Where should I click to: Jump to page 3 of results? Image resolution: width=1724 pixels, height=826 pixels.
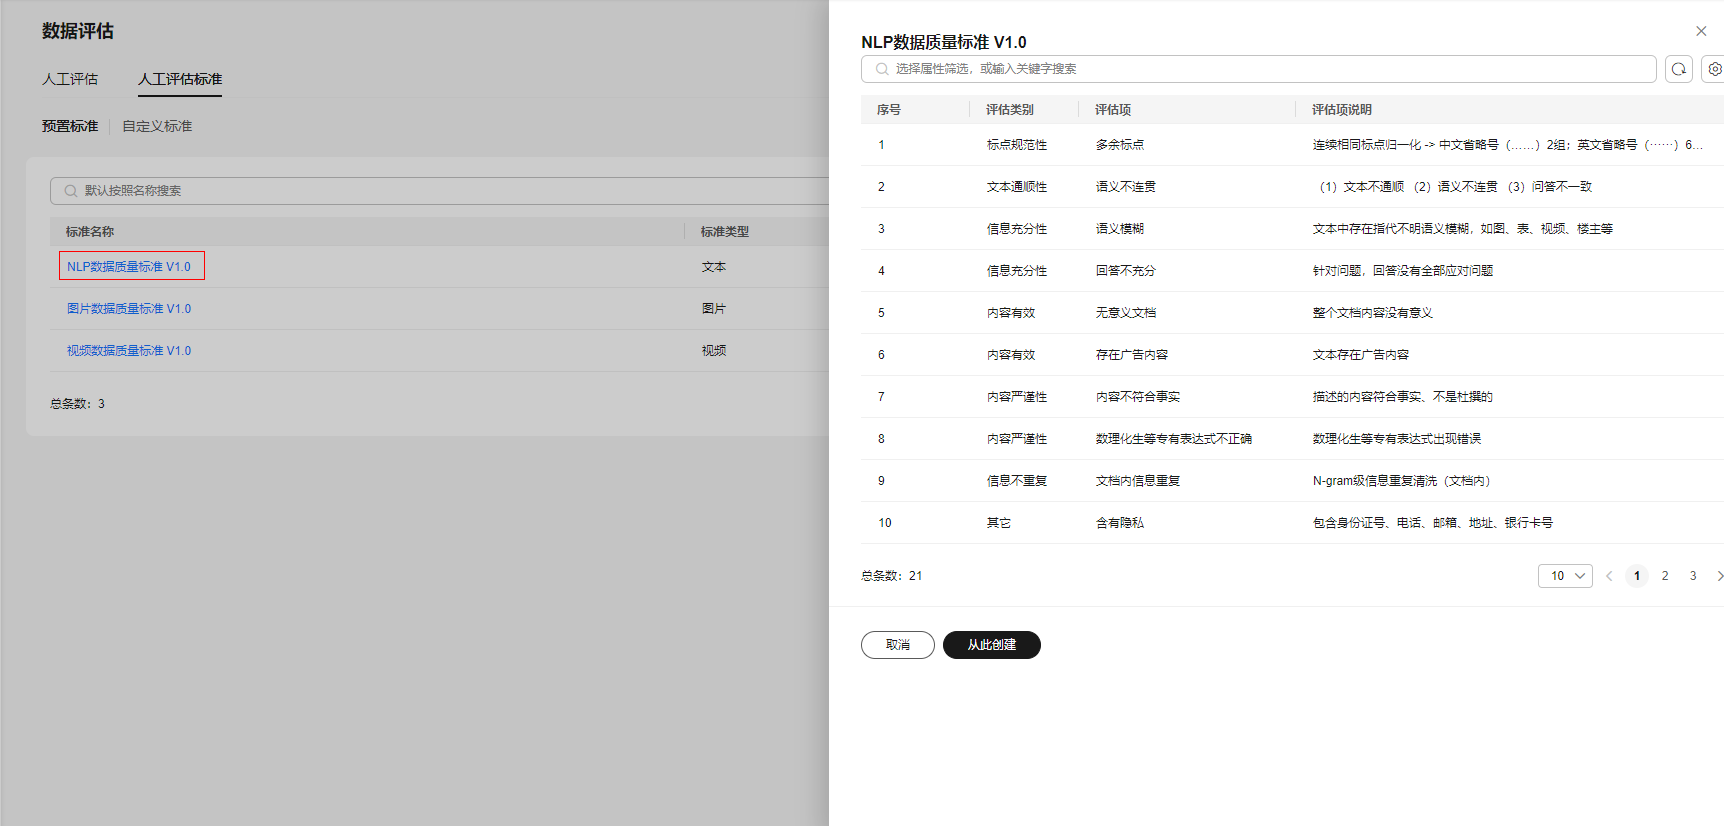coord(1693,576)
